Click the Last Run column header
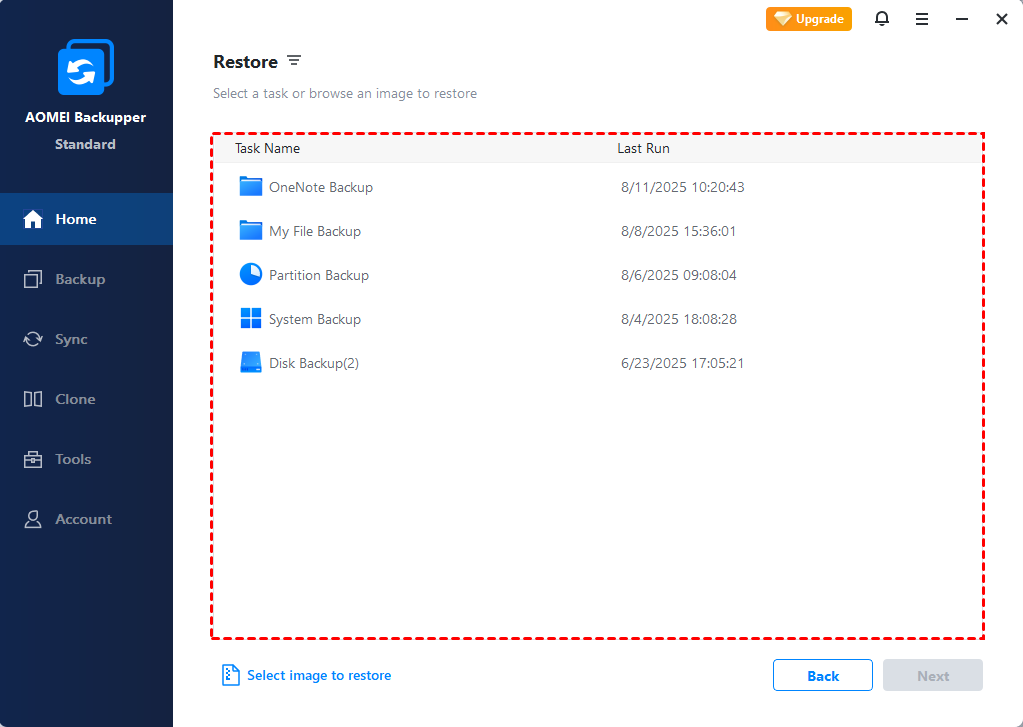Image resolution: width=1023 pixels, height=727 pixels. click(643, 148)
